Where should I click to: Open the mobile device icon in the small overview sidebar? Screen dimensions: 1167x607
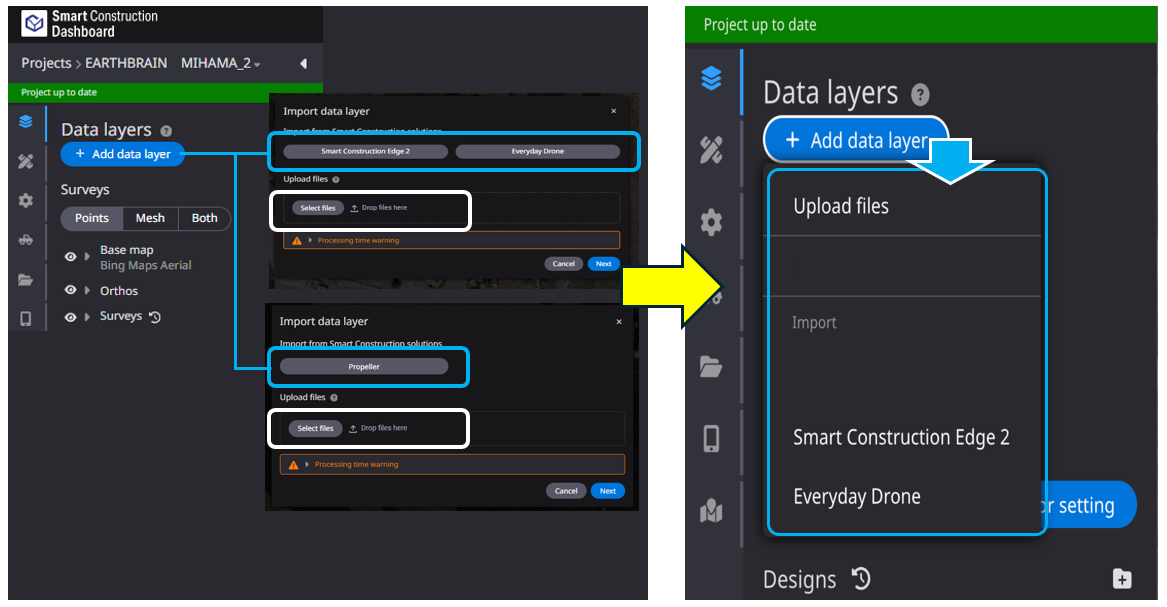pyautogui.click(x=26, y=319)
